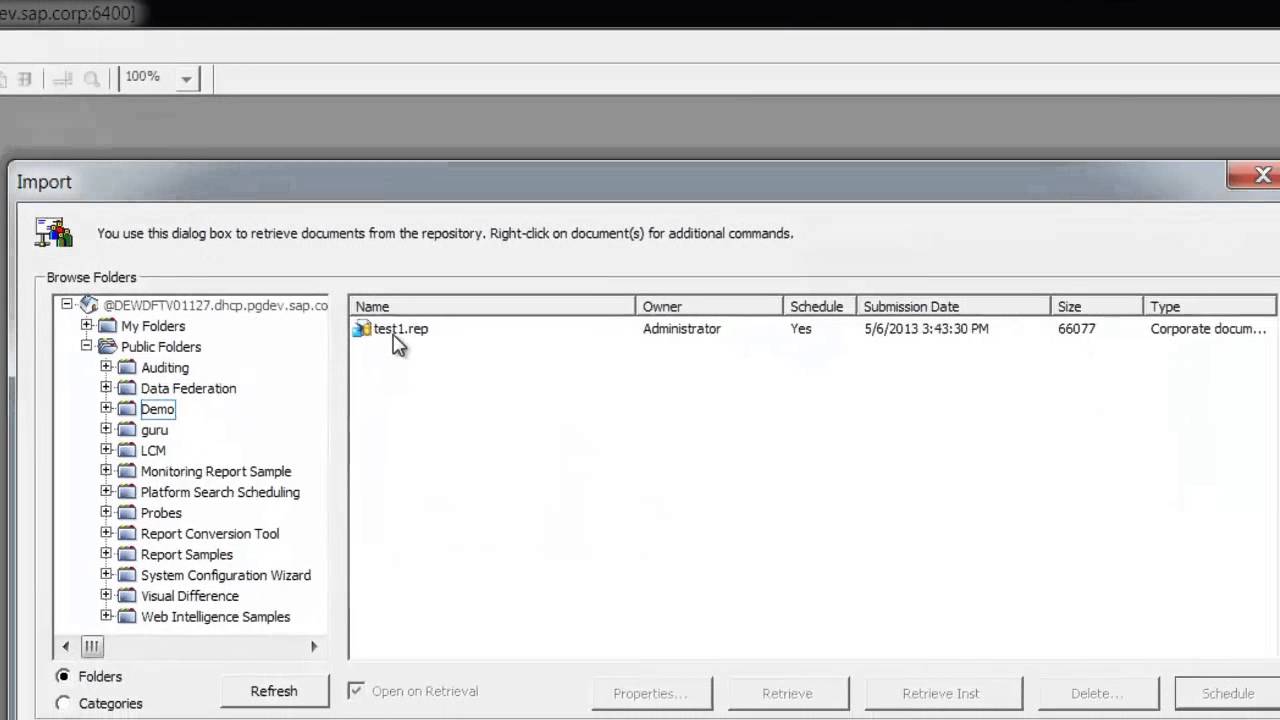1280x720 pixels.
Task: Click the guru folder icon
Action: tap(127, 430)
